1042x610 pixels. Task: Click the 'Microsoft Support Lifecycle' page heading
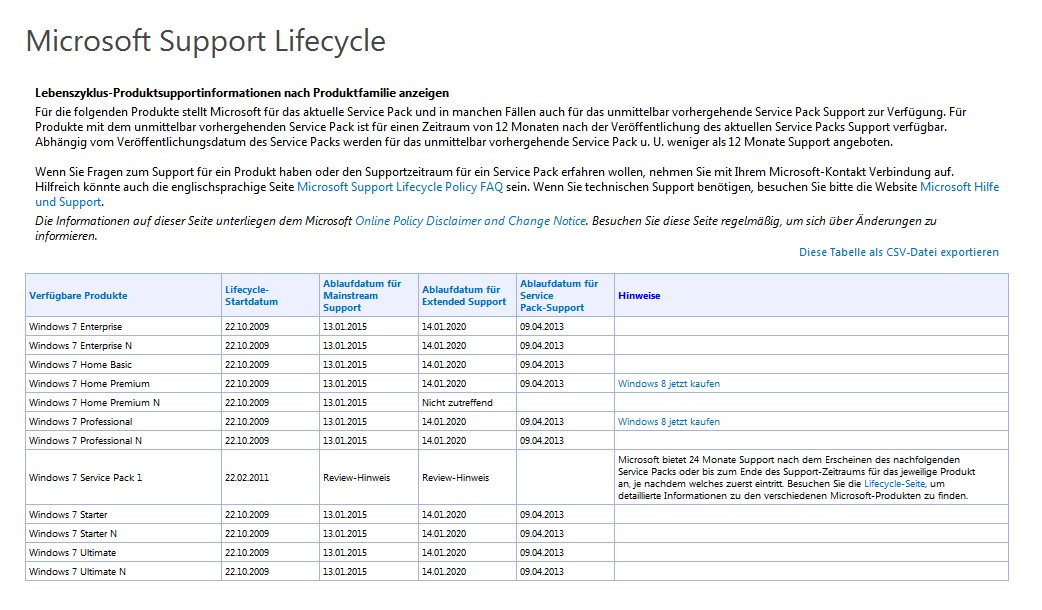(x=205, y=41)
